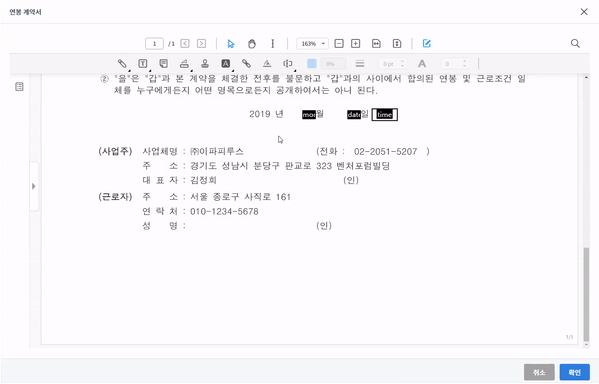
Task: Click the 취소 cancel button
Action: click(x=539, y=372)
